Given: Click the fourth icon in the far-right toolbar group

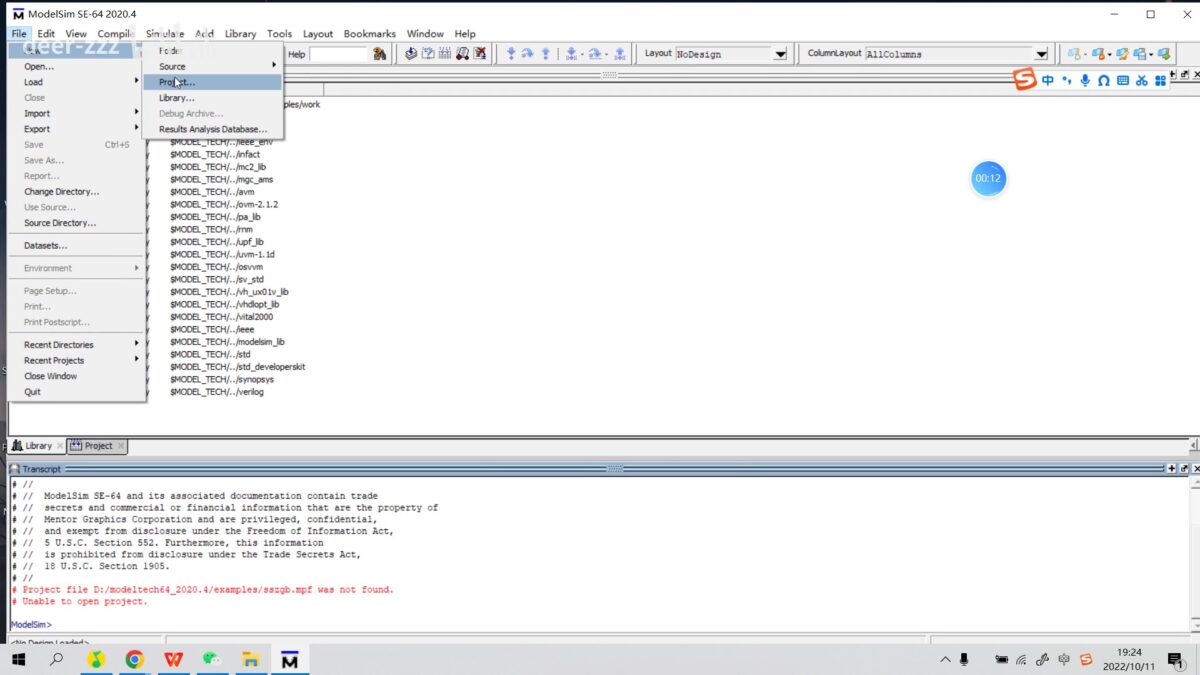Looking at the screenshot, I should [1141, 54].
